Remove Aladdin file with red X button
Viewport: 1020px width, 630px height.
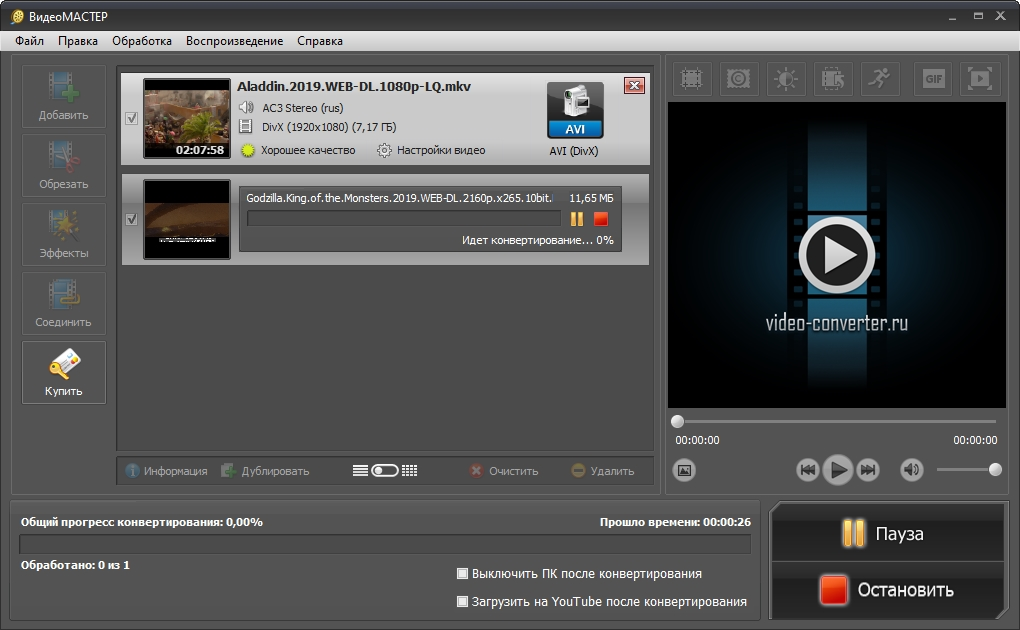pos(634,85)
